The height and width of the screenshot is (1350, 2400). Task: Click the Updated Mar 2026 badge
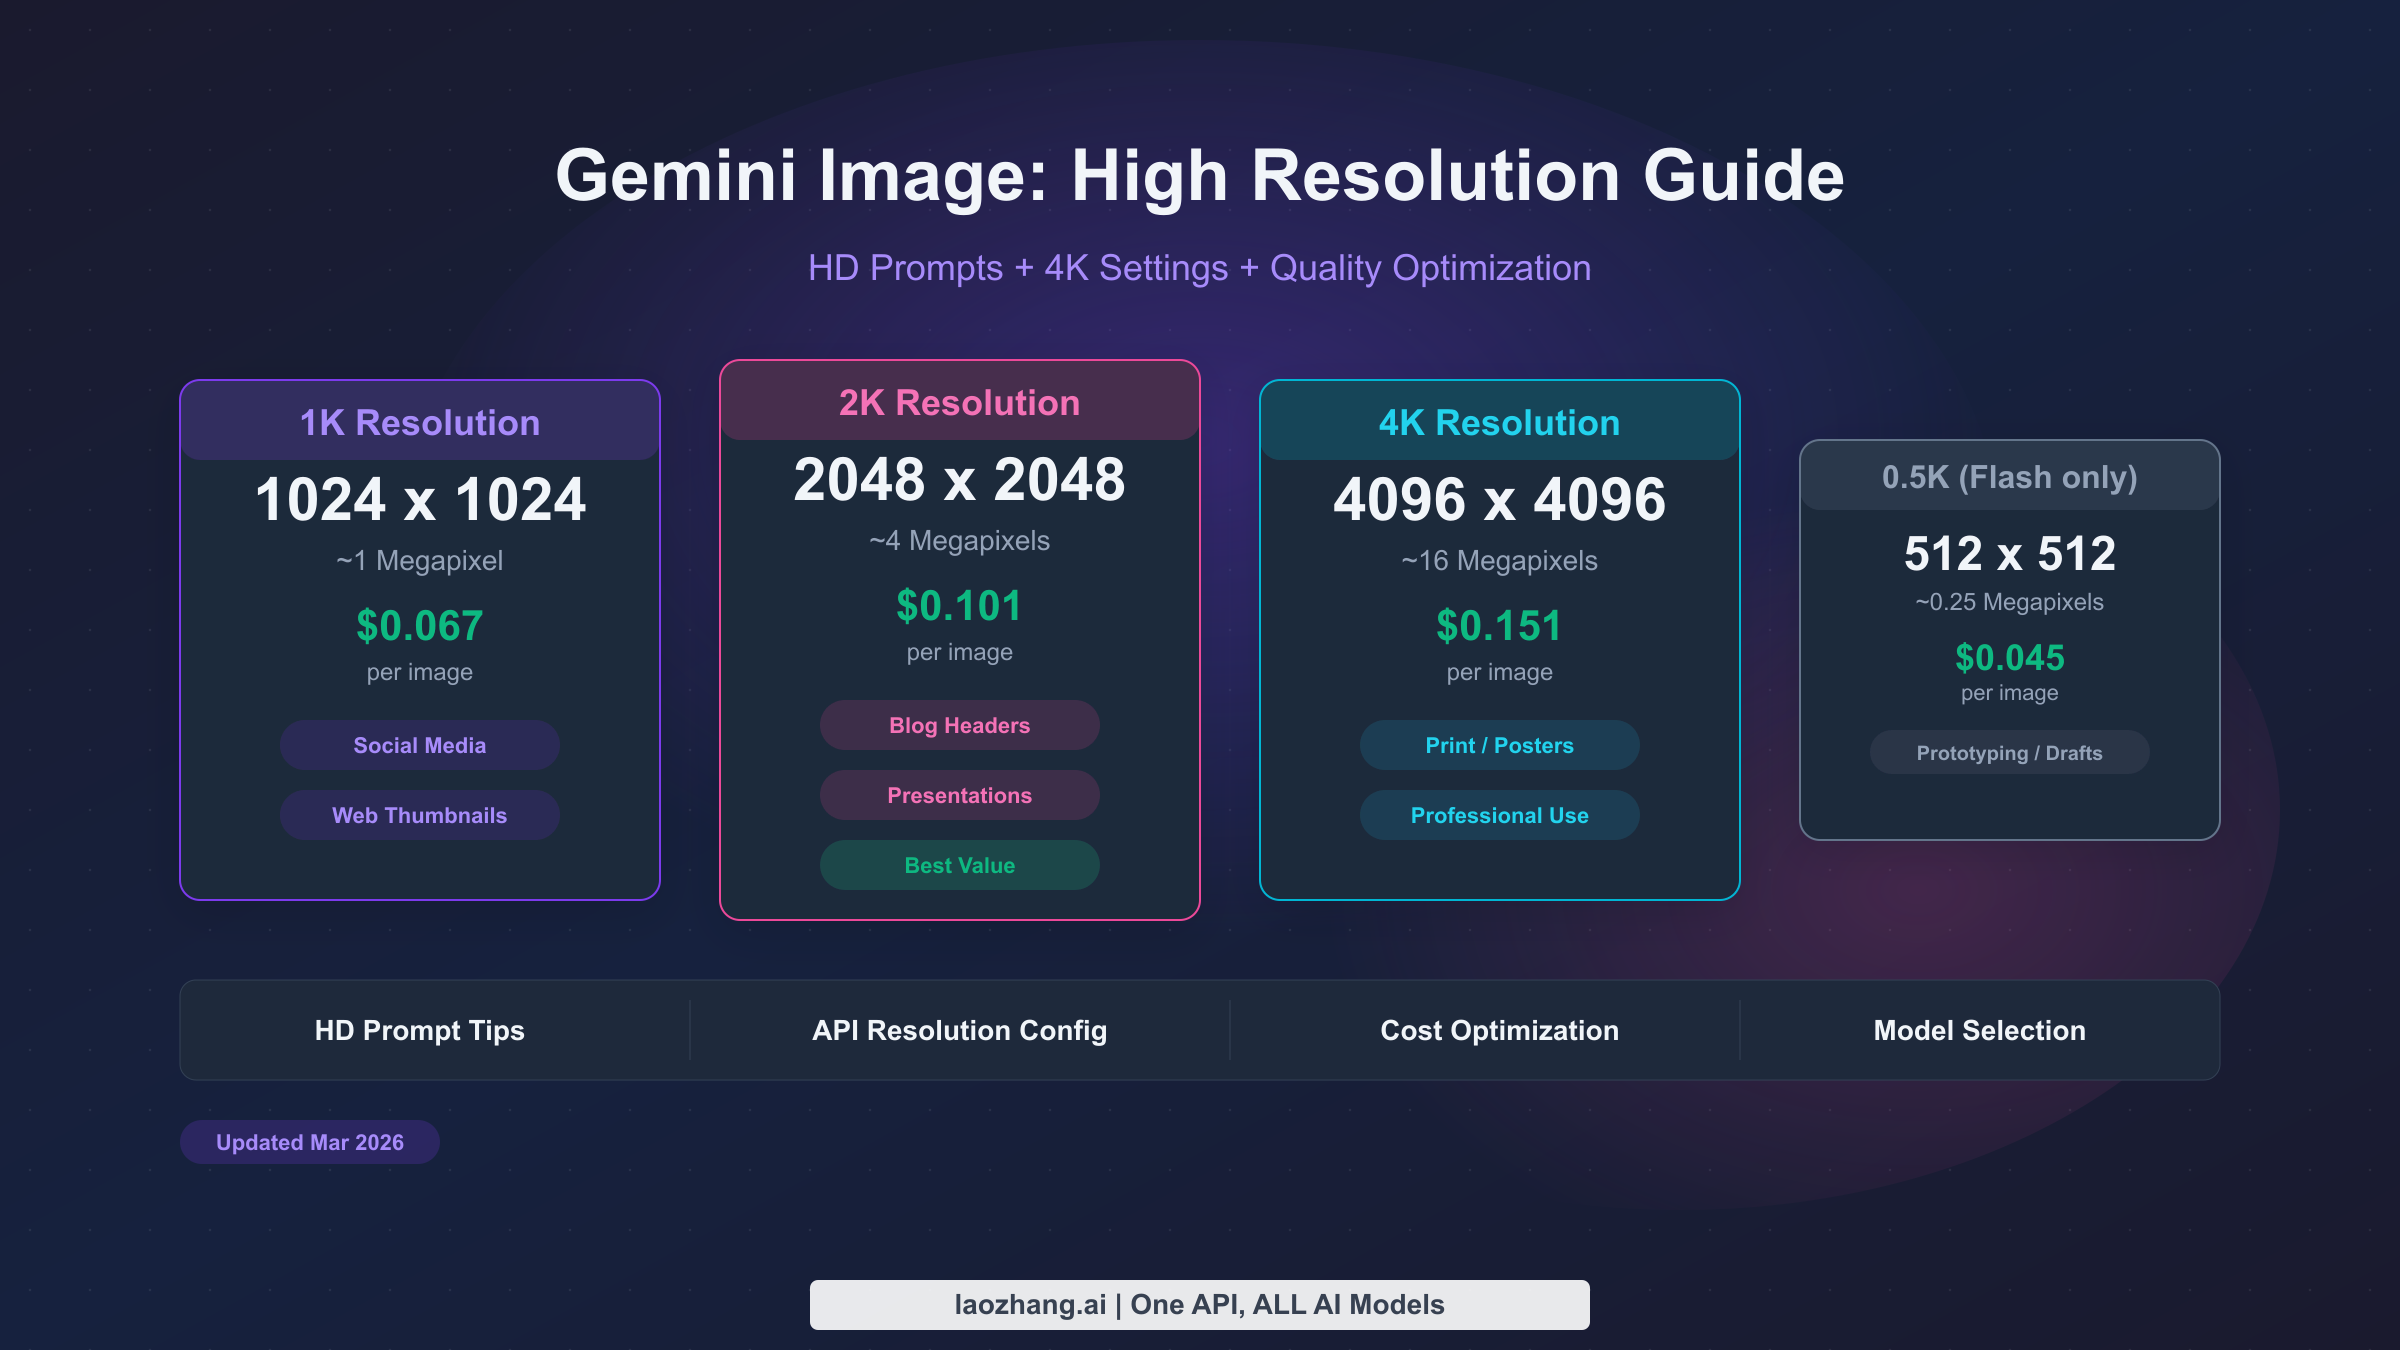(309, 1141)
